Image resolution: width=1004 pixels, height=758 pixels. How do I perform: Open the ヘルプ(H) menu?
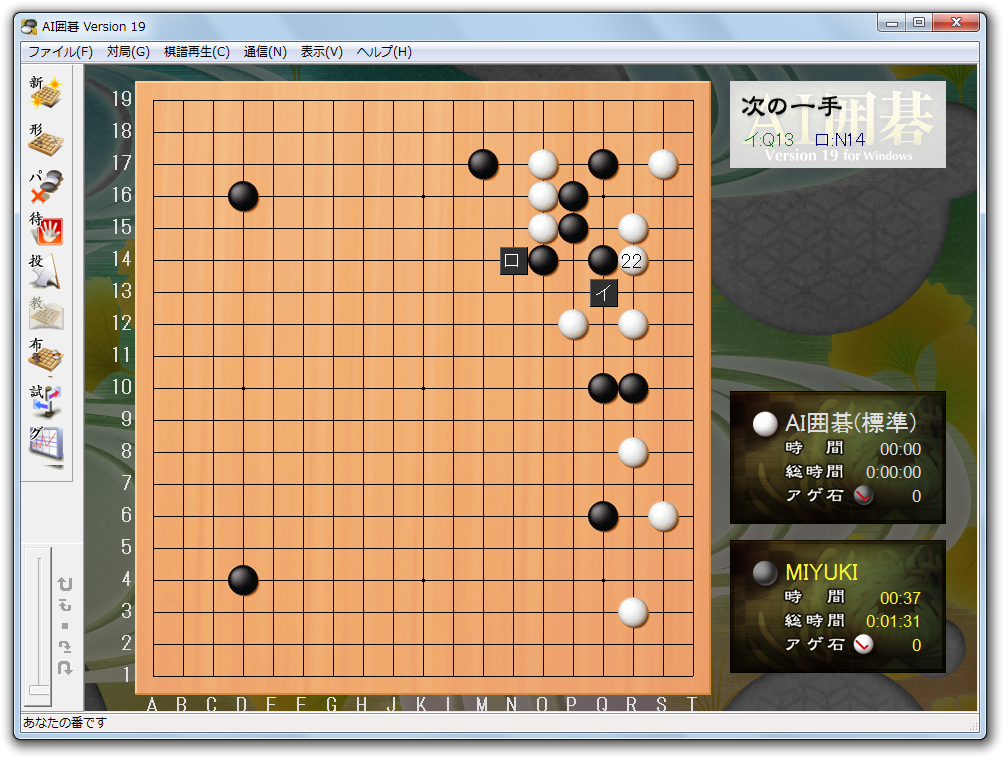(x=384, y=52)
